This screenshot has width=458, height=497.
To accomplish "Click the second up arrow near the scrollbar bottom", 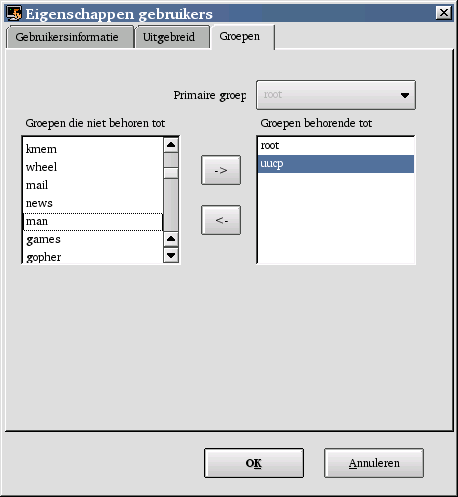I will 171,239.
